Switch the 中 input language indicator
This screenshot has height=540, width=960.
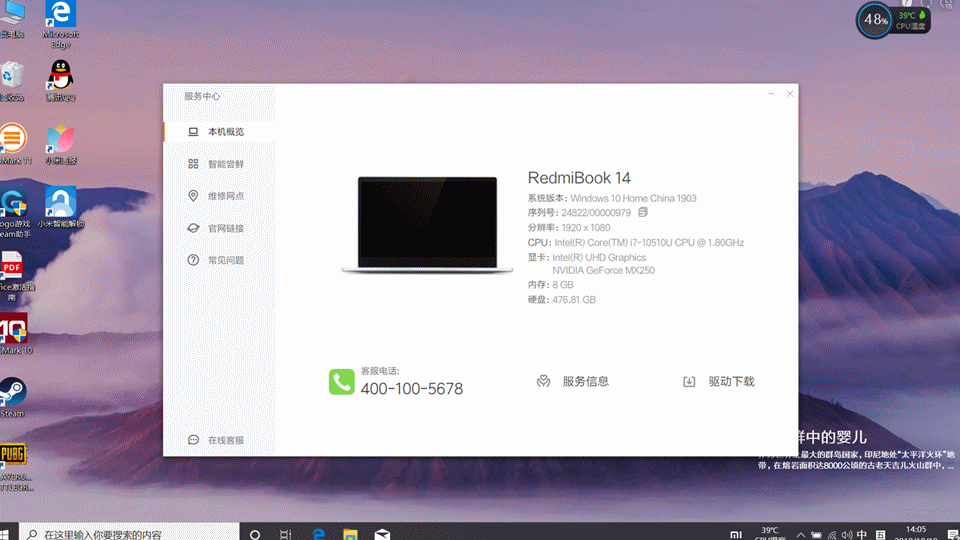point(862,535)
